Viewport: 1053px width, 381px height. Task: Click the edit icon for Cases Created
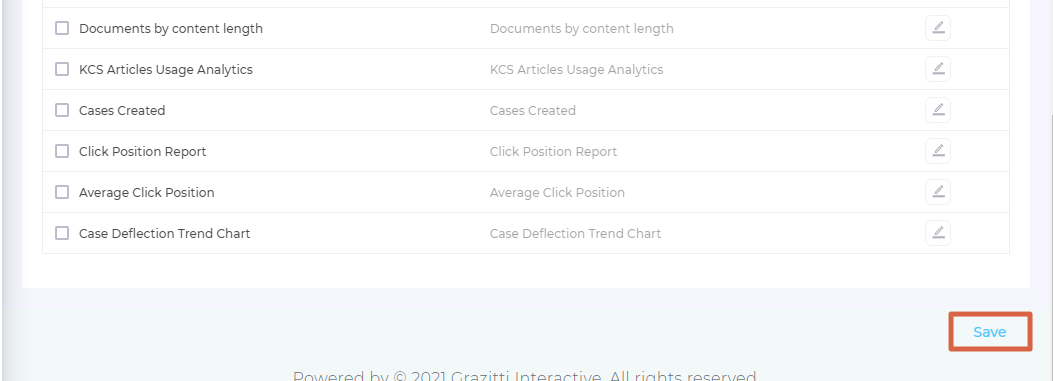(x=937, y=110)
